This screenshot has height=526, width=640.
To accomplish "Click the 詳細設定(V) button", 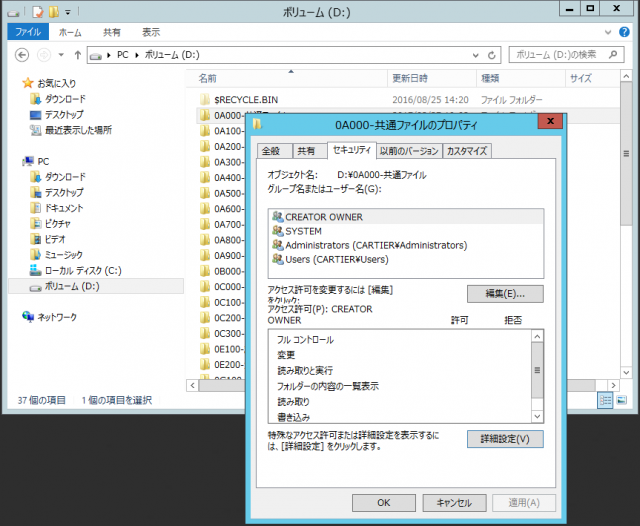I will tap(504, 438).
